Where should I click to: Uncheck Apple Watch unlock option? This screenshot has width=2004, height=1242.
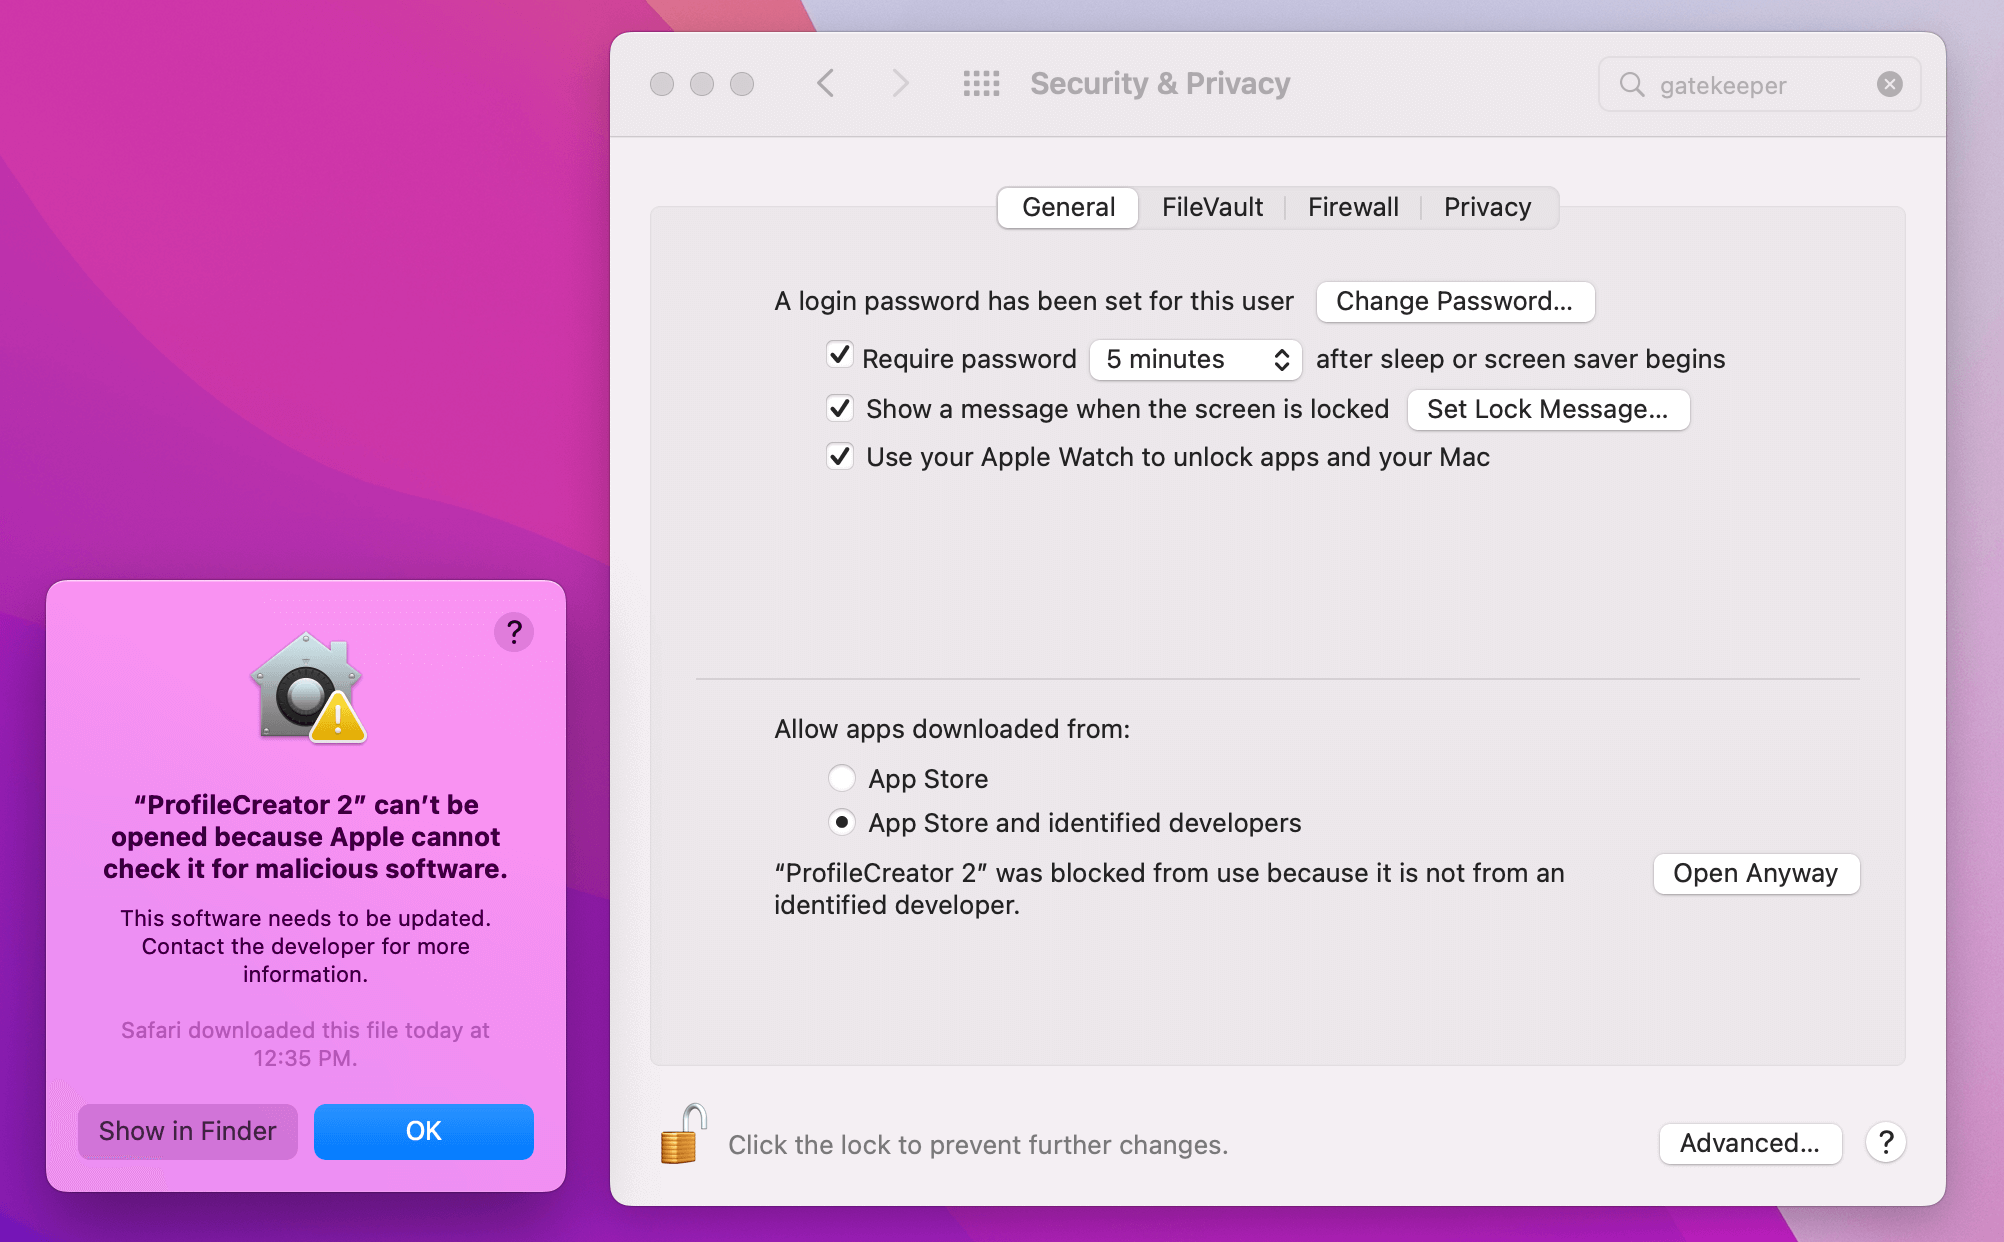point(840,456)
